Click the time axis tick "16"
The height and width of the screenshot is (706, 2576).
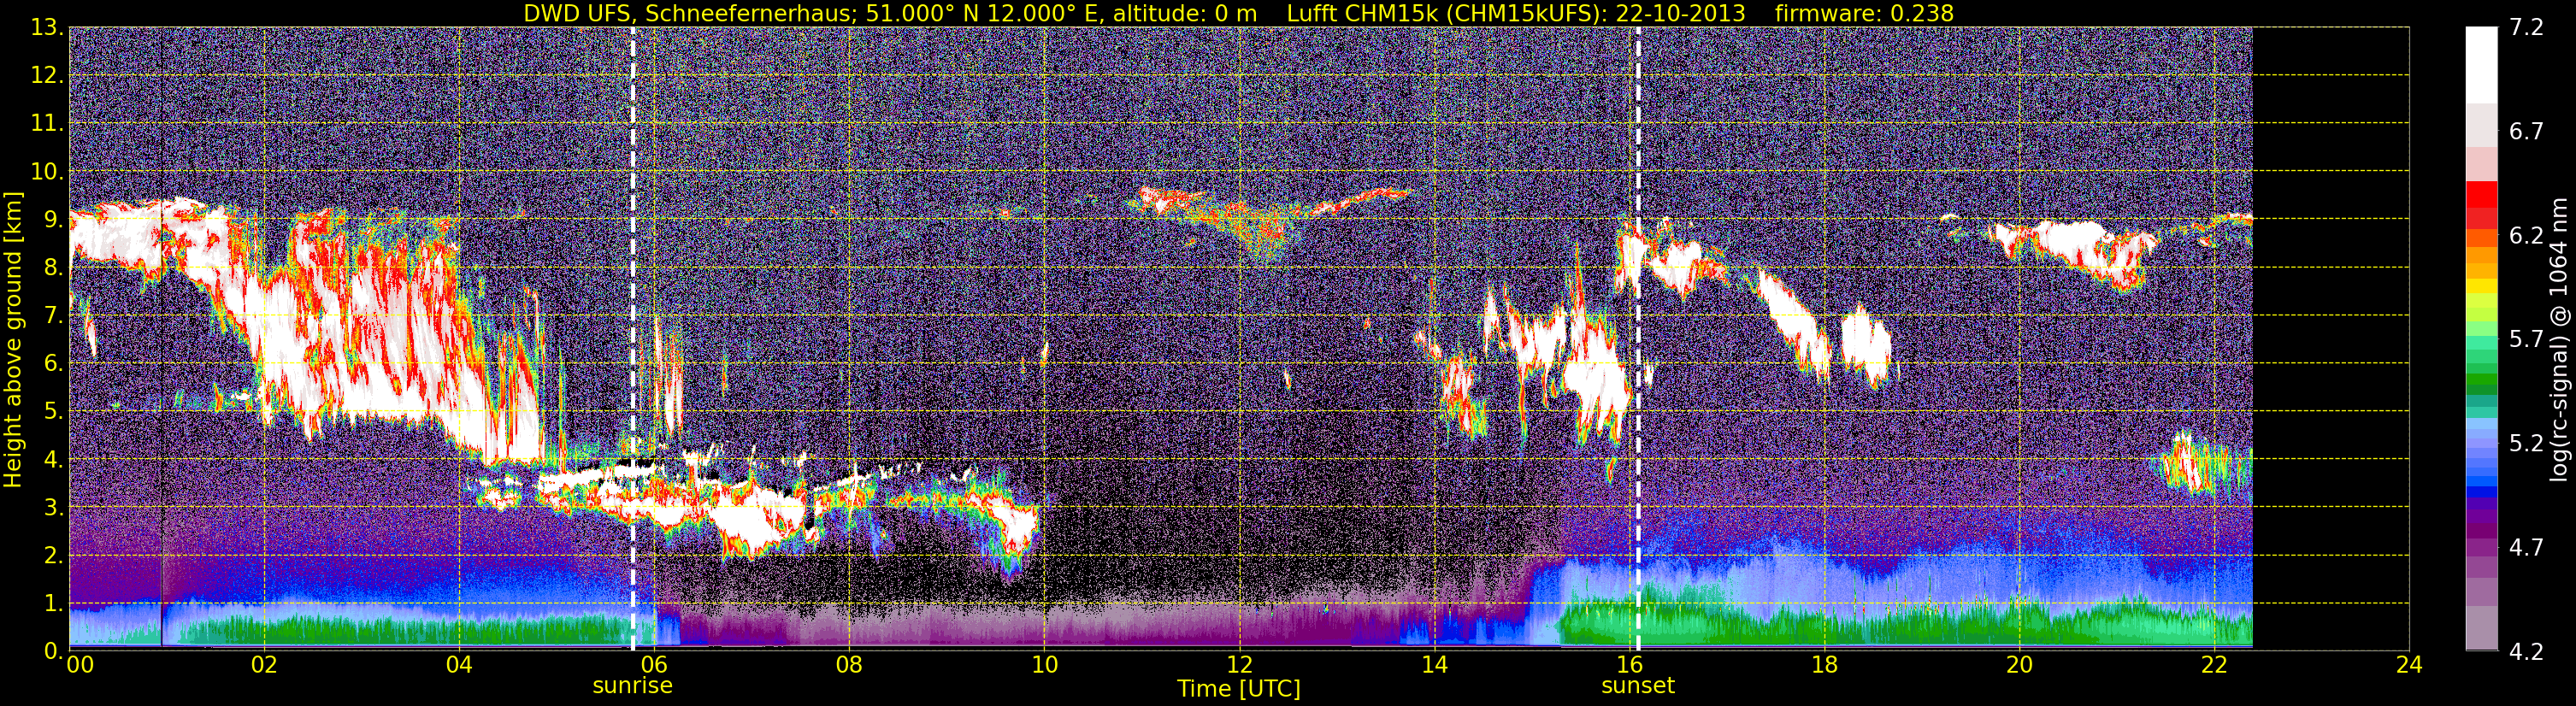(x=1629, y=666)
